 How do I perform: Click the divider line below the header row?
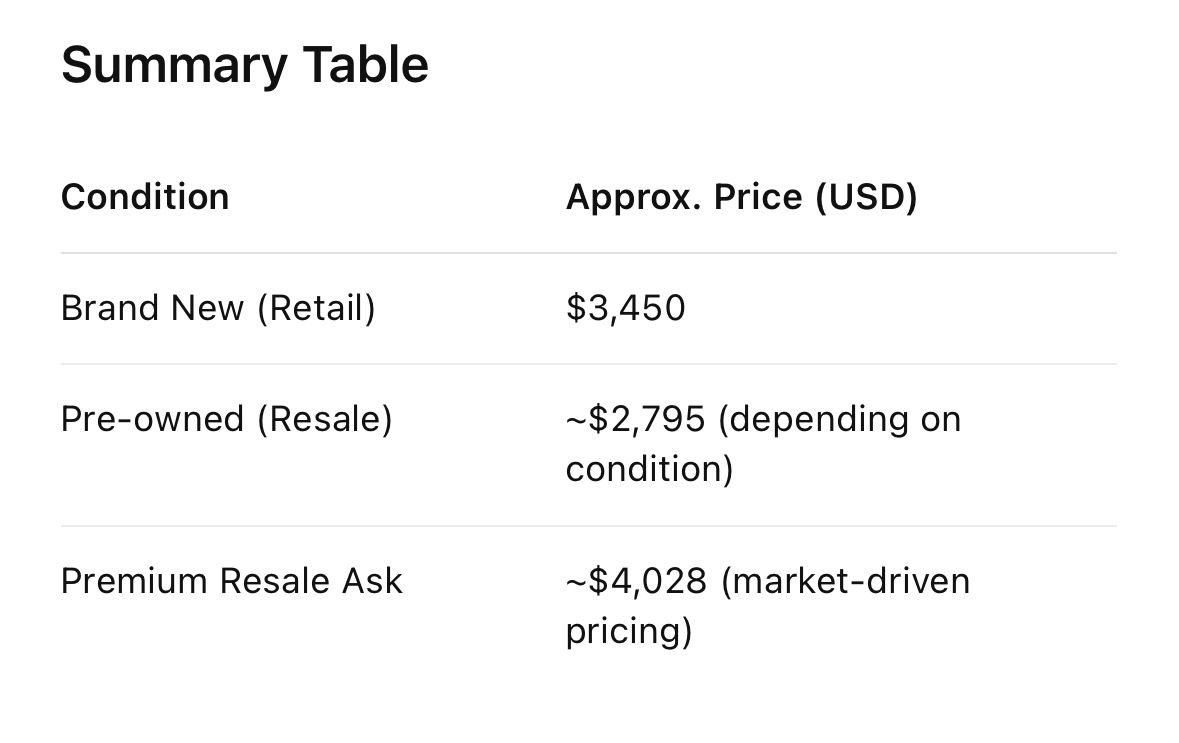(x=588, y=253)
